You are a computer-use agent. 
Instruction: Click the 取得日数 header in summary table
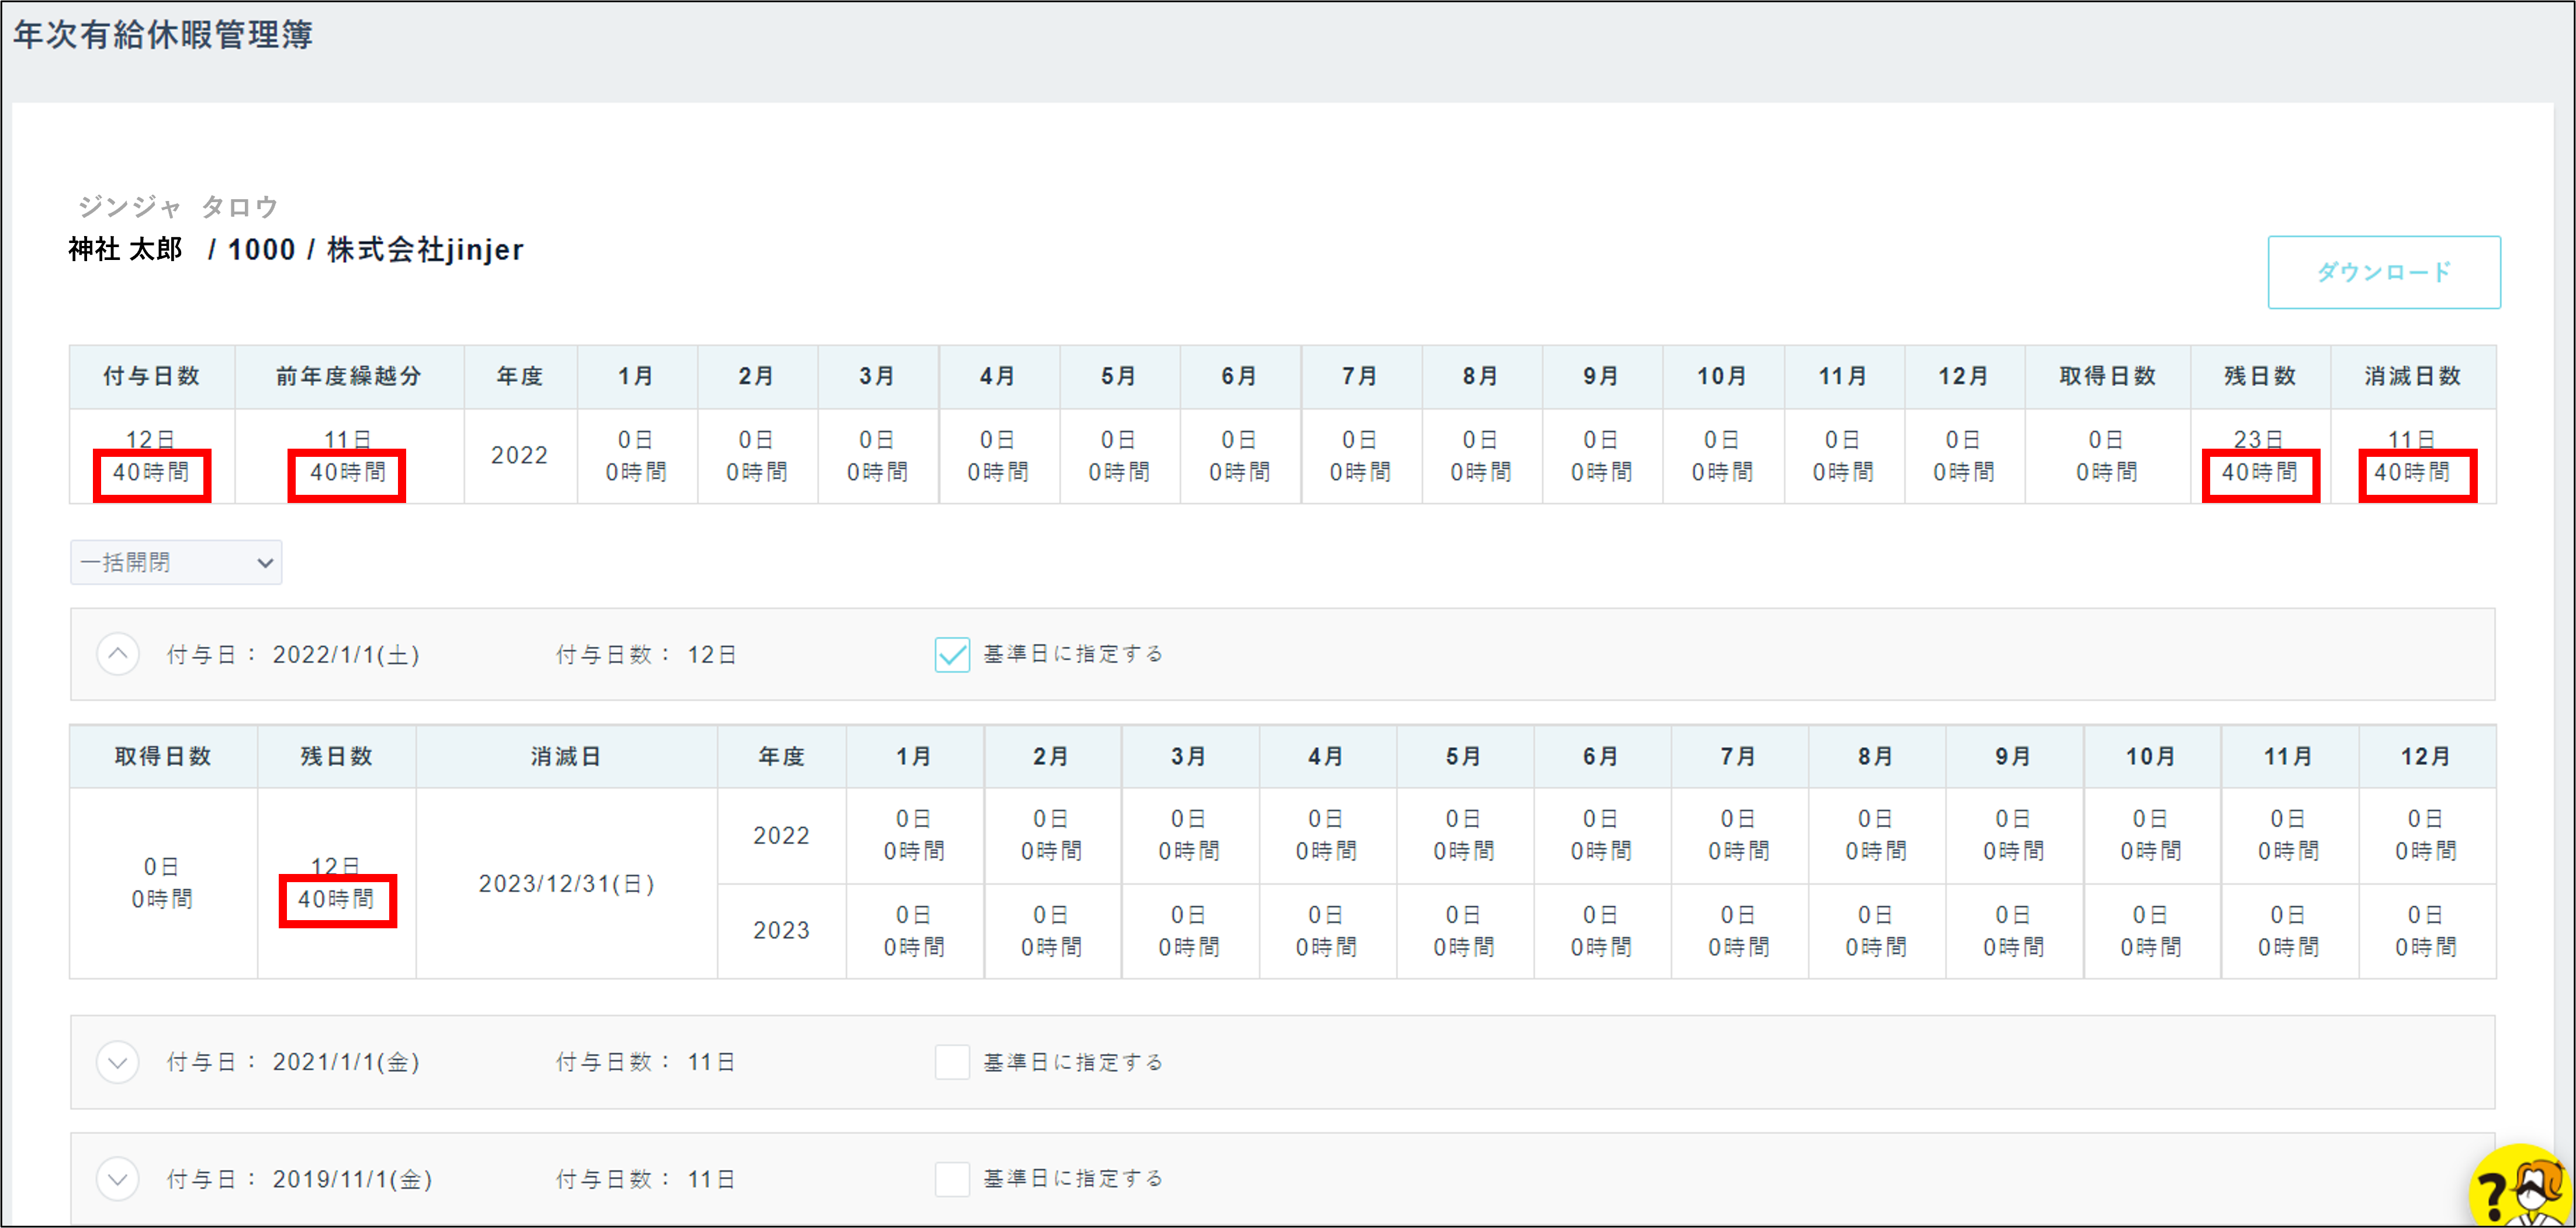point(2106,376)
